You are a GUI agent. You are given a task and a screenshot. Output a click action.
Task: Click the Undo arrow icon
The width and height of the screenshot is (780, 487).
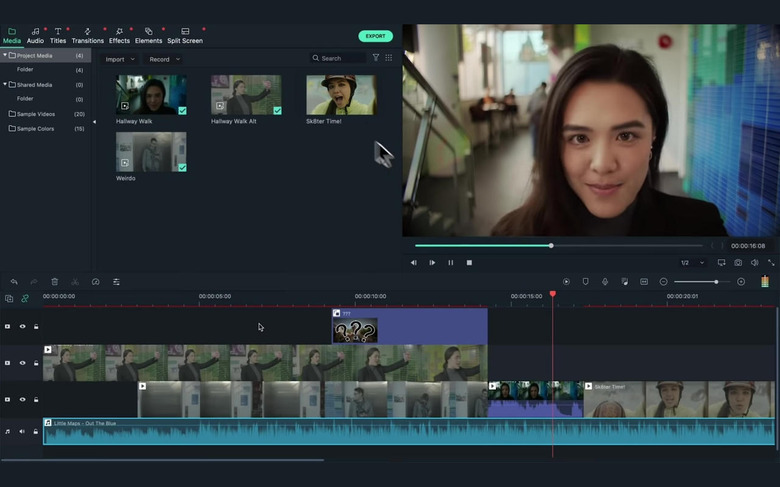point(14,282)
